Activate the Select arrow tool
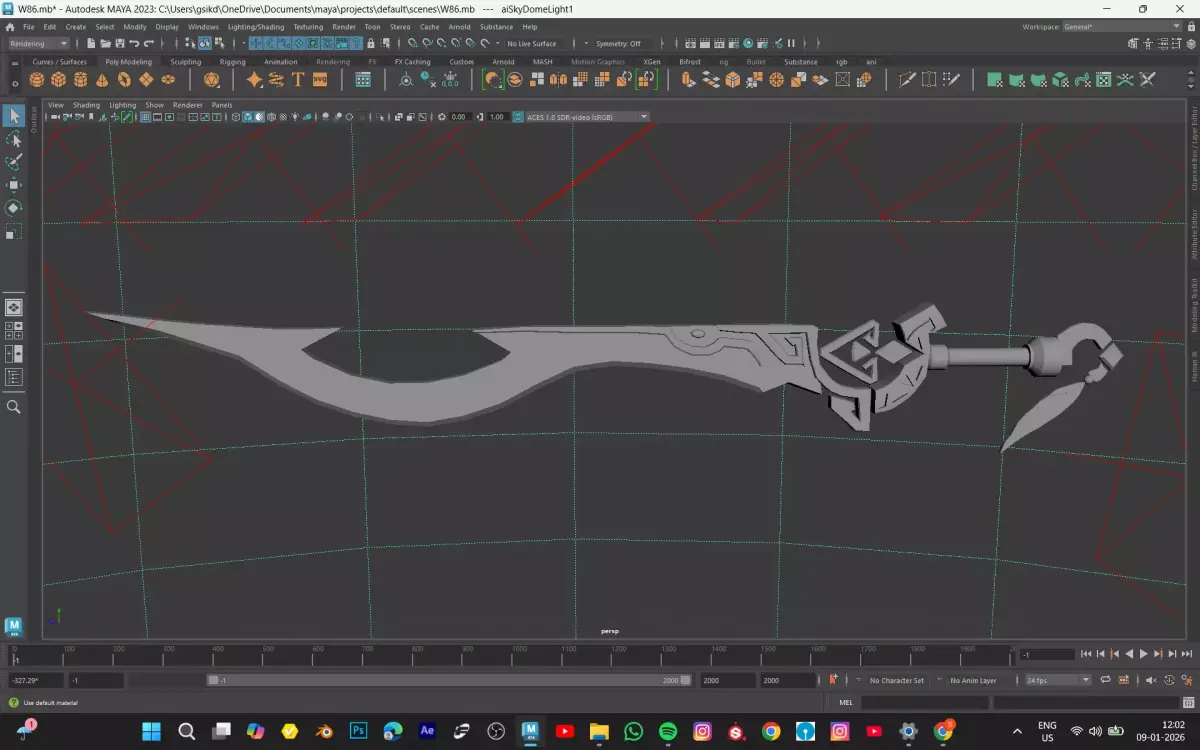This screenshot has height=750, width=1200. [x=14, y=116]
